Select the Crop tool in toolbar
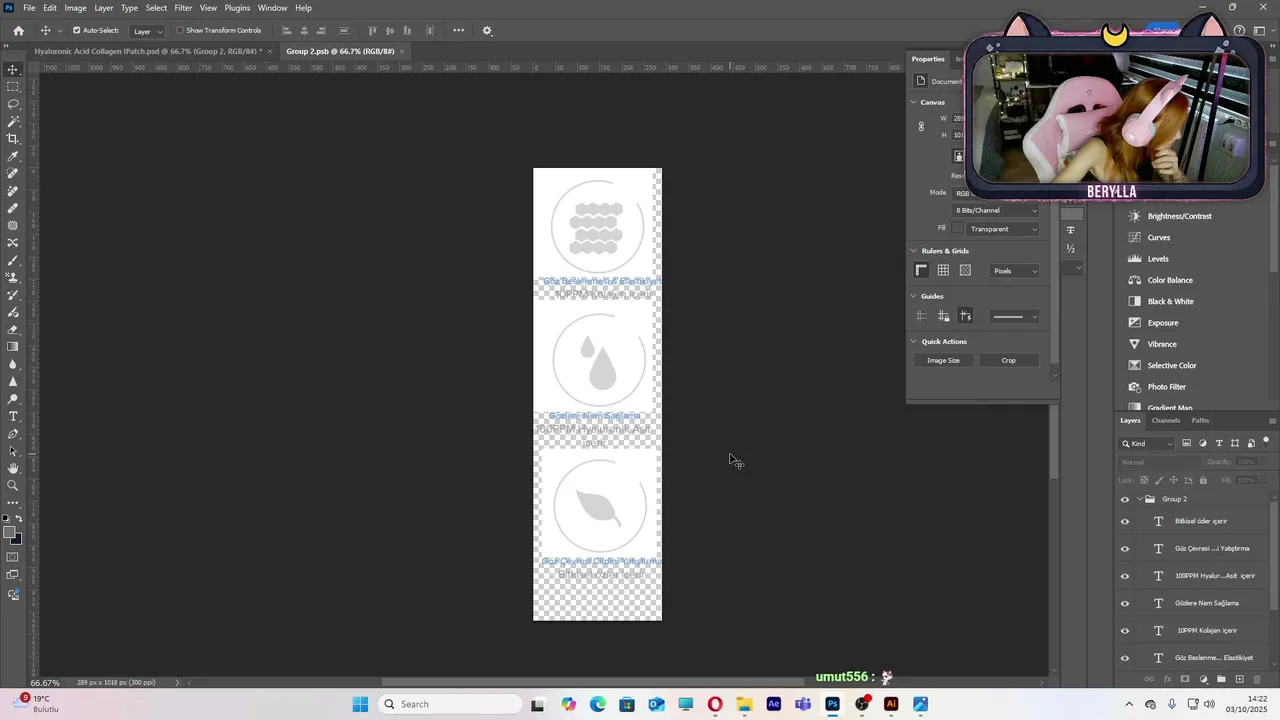Screen dimensions: 1280x720 [13, 139]
